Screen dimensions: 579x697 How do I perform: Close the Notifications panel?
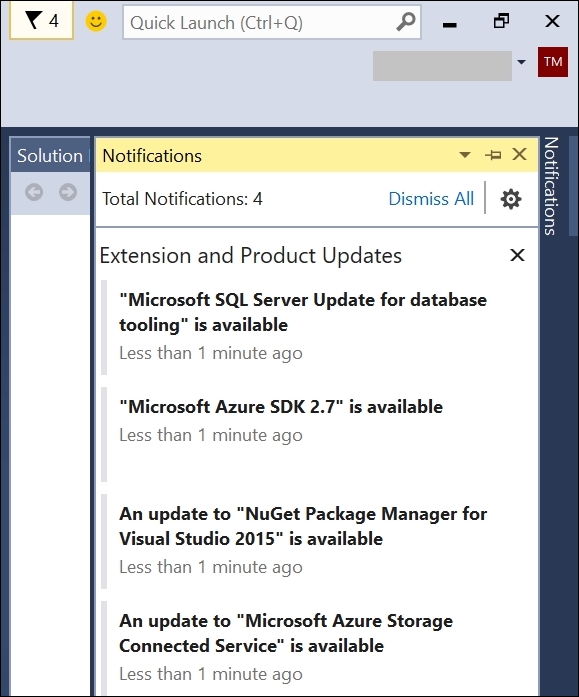point(519,154)
